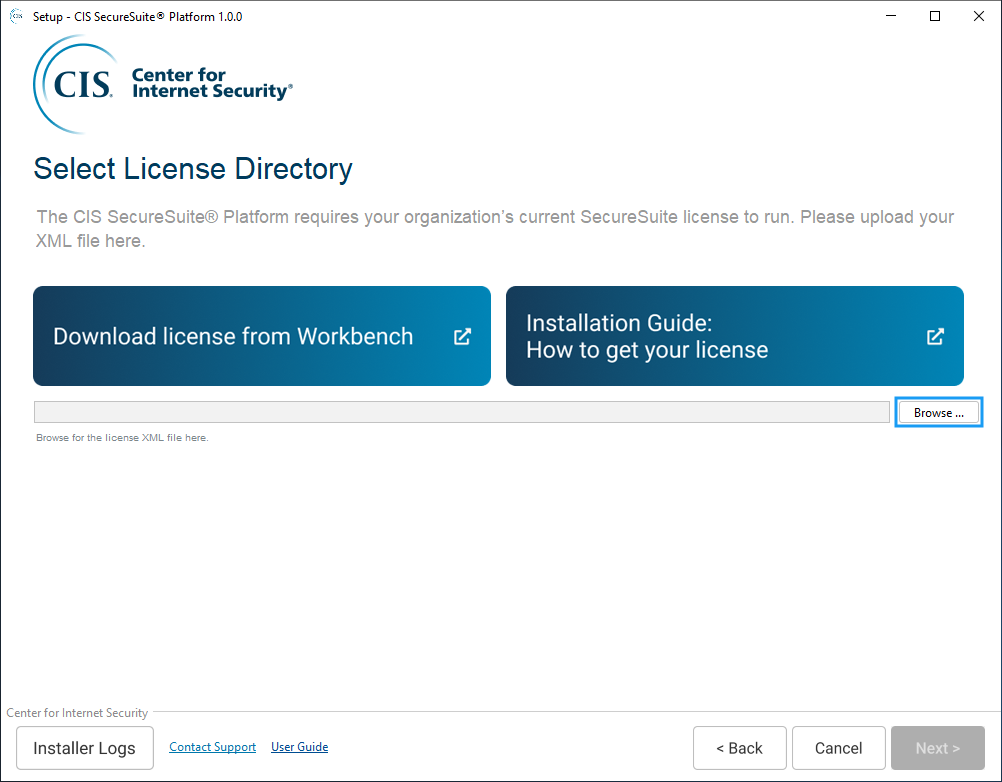The width and height of the screenshot is (1002, 782).
Task: Click the 'Select License Directory' heading
Action: pos(193,169)
